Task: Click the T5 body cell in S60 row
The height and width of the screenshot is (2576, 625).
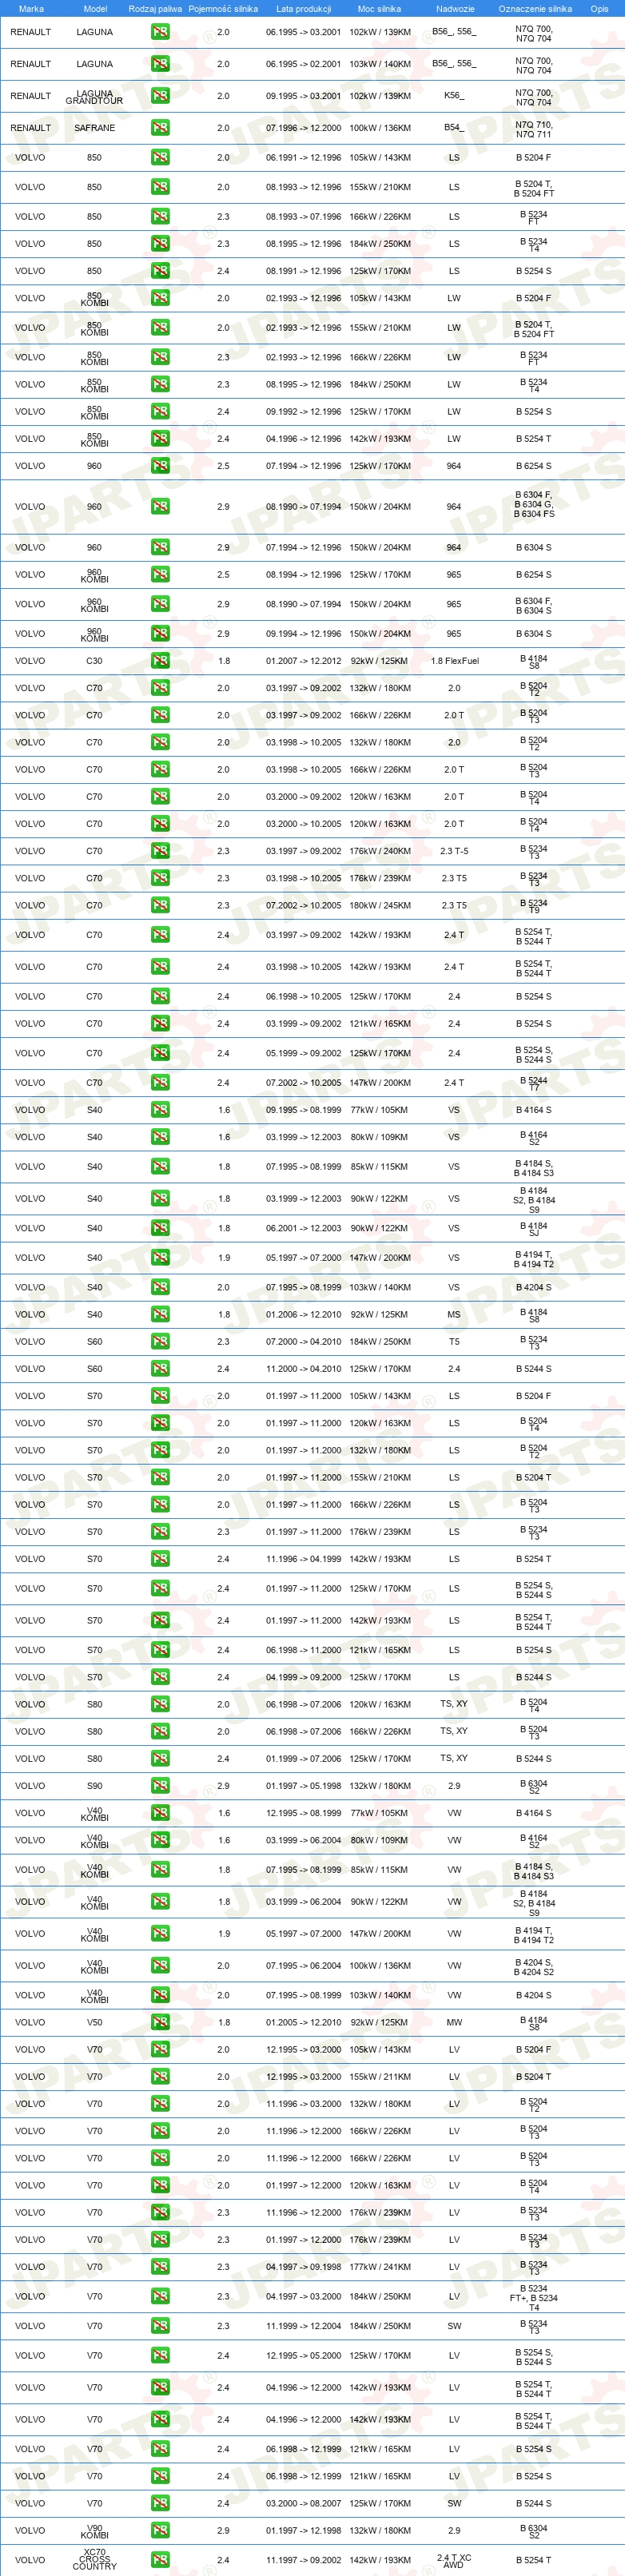Action: (x=454, y=1342)
